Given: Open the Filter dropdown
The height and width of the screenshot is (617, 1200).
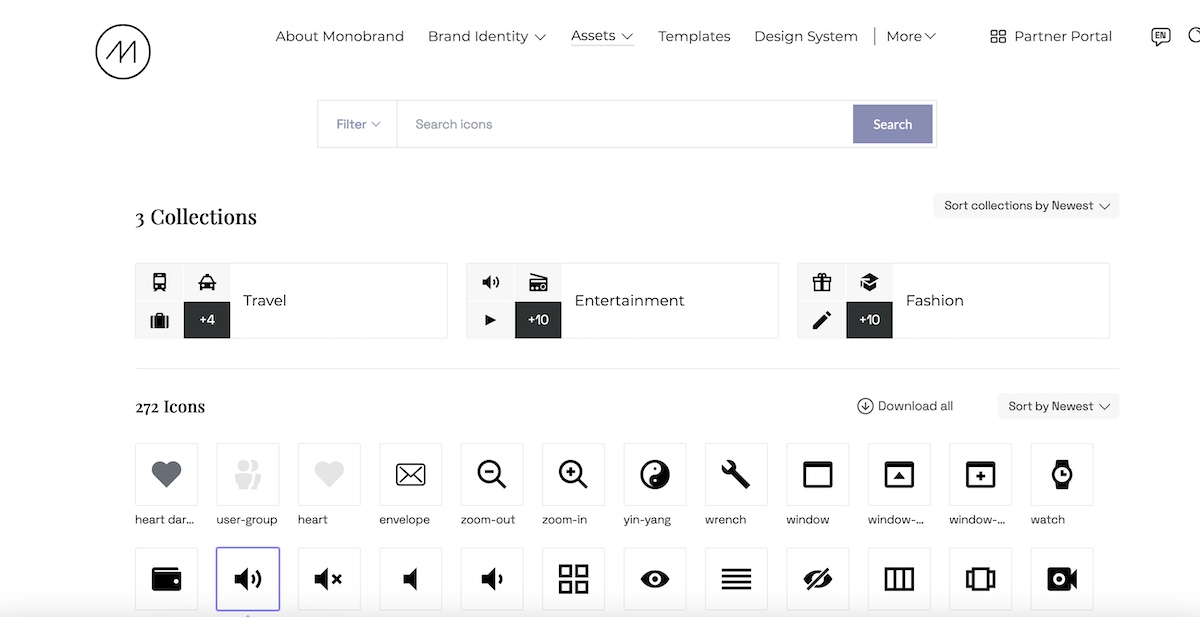Looking at the screenshot, I should (358, 124).
